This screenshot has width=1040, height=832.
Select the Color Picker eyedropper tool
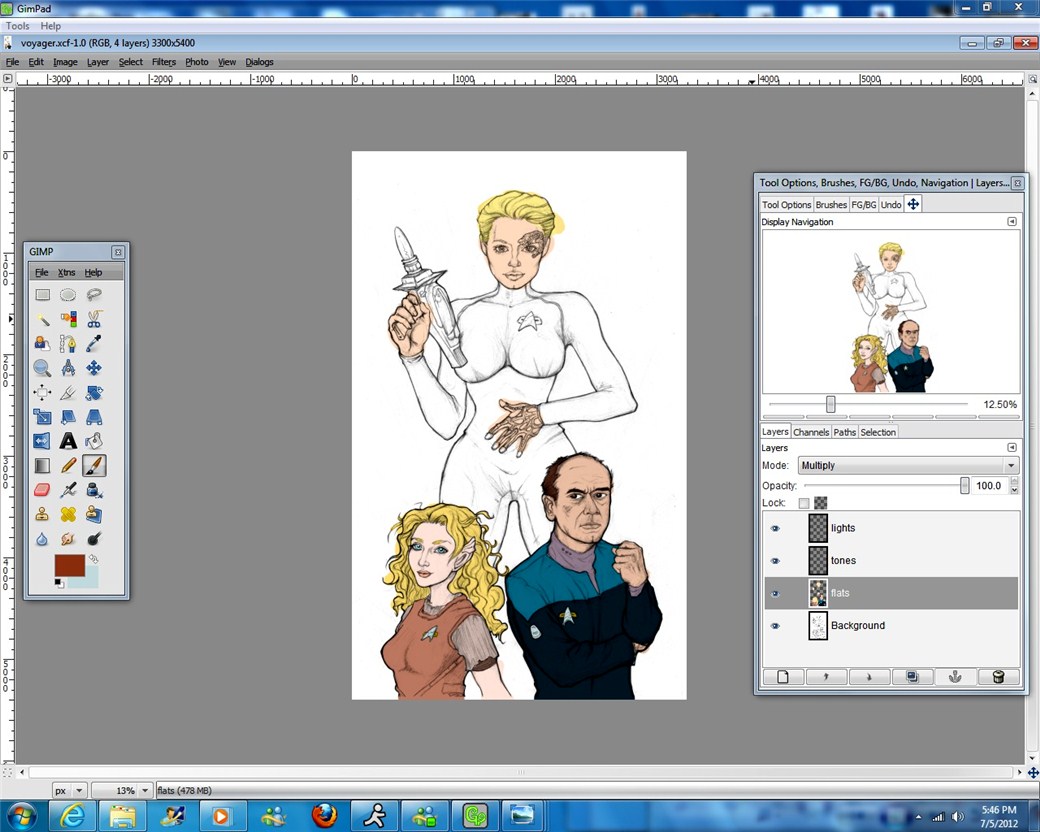click(94, 344)
